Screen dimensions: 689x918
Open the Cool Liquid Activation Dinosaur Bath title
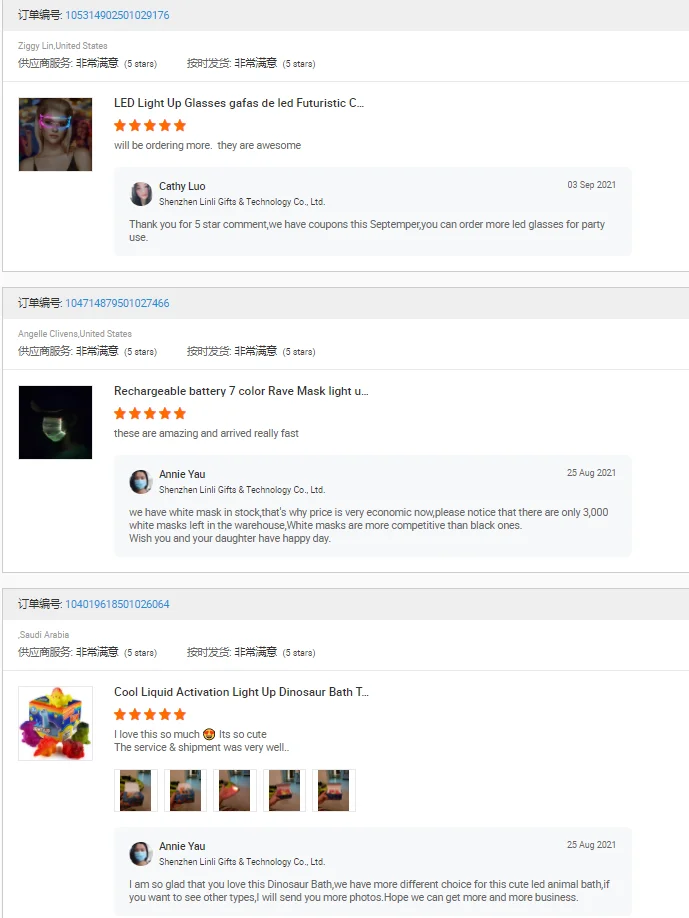[241, 692]
